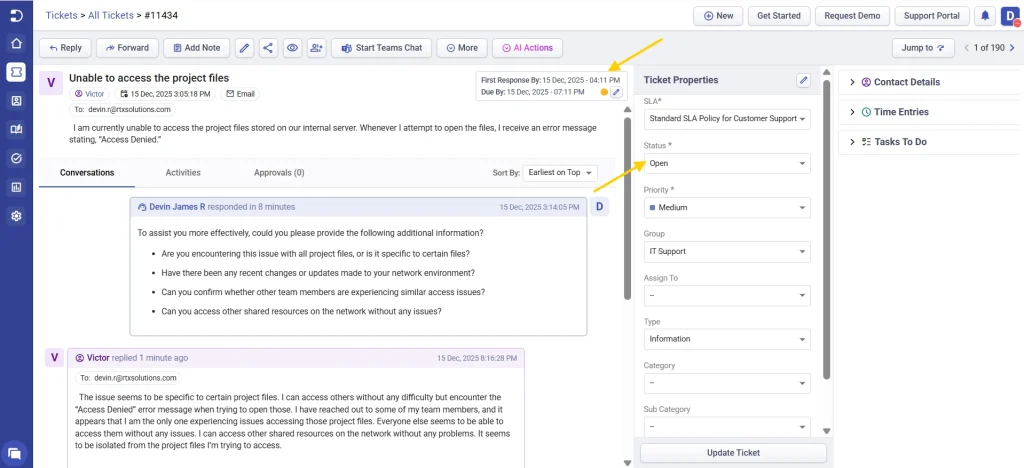Expand the Tasks To Do section

pos(931,142)
